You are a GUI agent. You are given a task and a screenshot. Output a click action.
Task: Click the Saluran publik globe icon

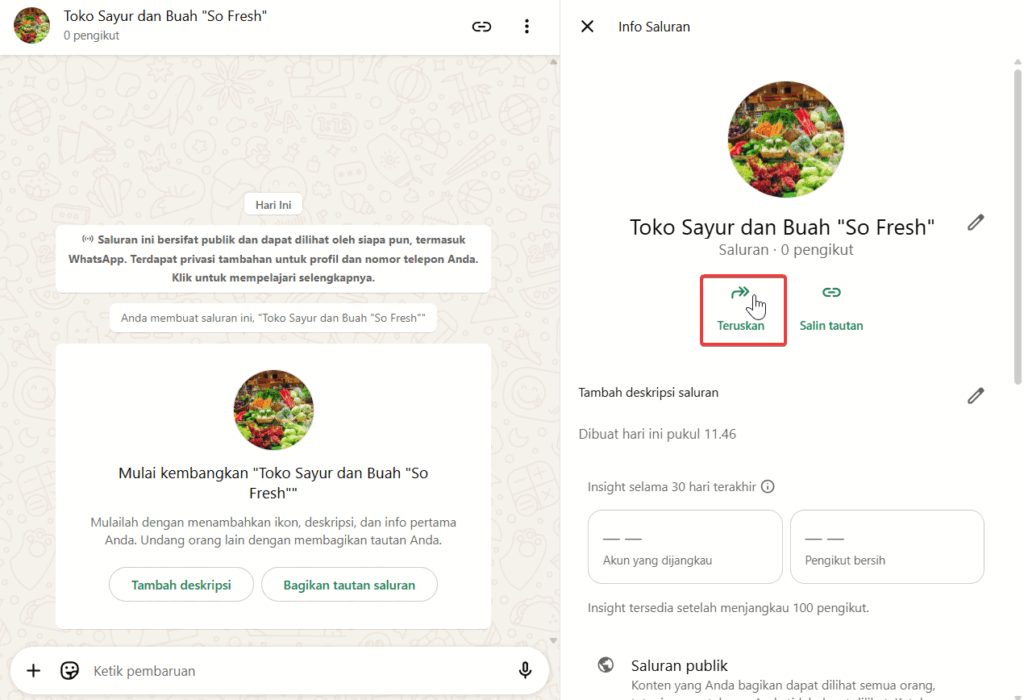pyautogui.click(x=605, y=665)
